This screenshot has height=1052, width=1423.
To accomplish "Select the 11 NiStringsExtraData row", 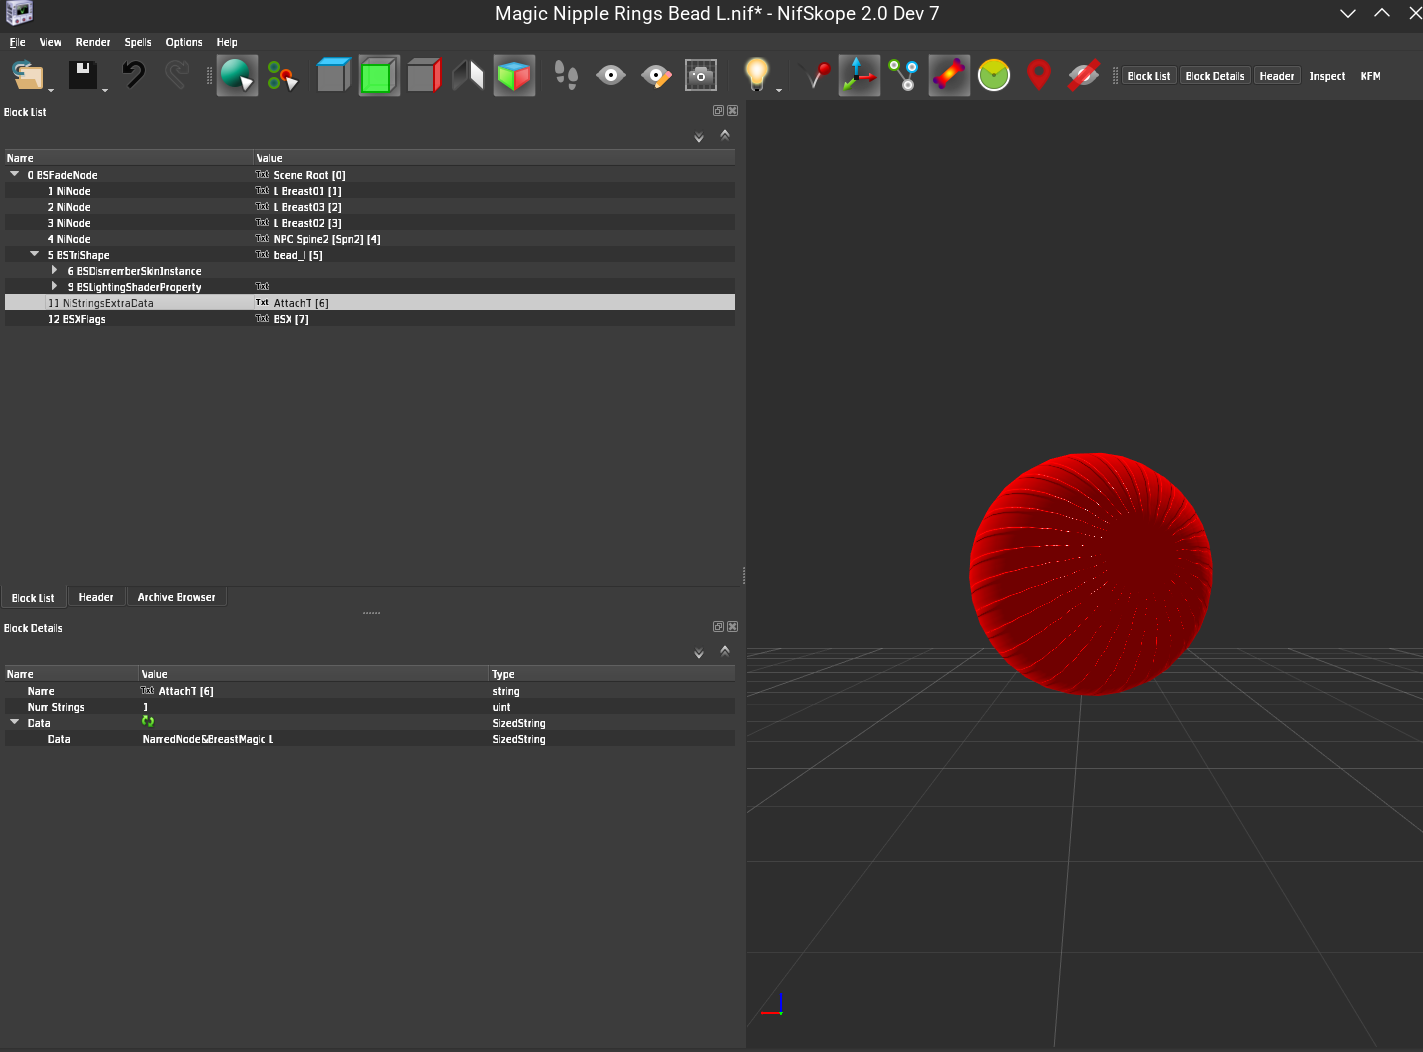I will [x=370, y=303].
